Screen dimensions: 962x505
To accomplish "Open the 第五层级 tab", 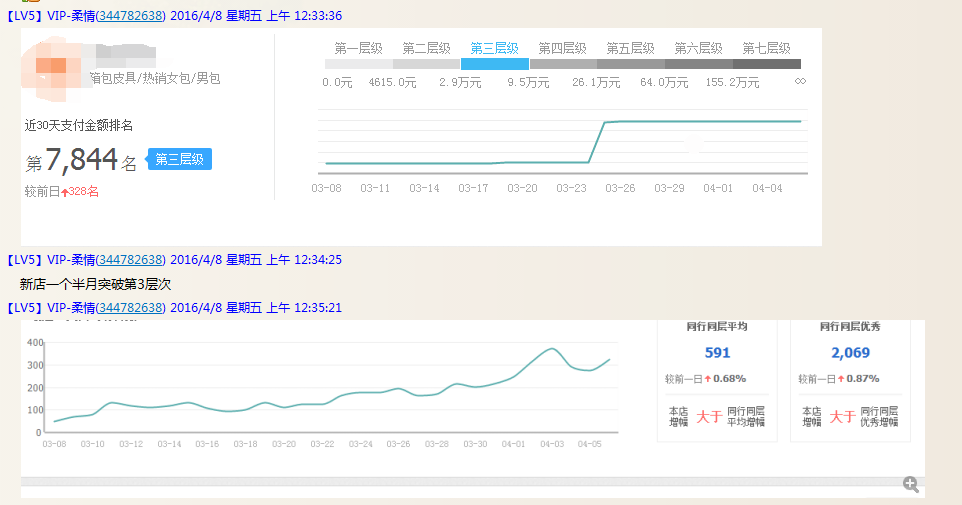I will coord(630,48).
